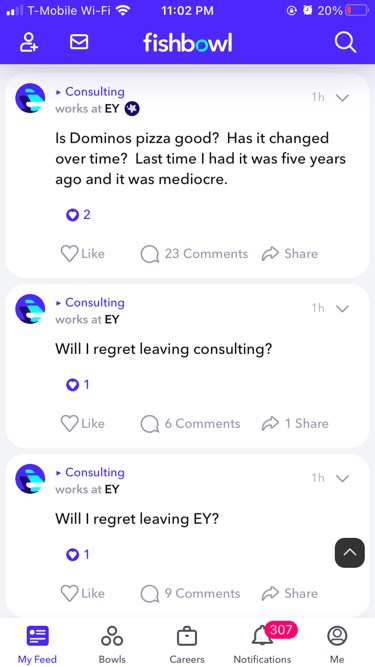The image size is (375, 667).
Task: Switch to the Careers tab
Action: (187, 643)
